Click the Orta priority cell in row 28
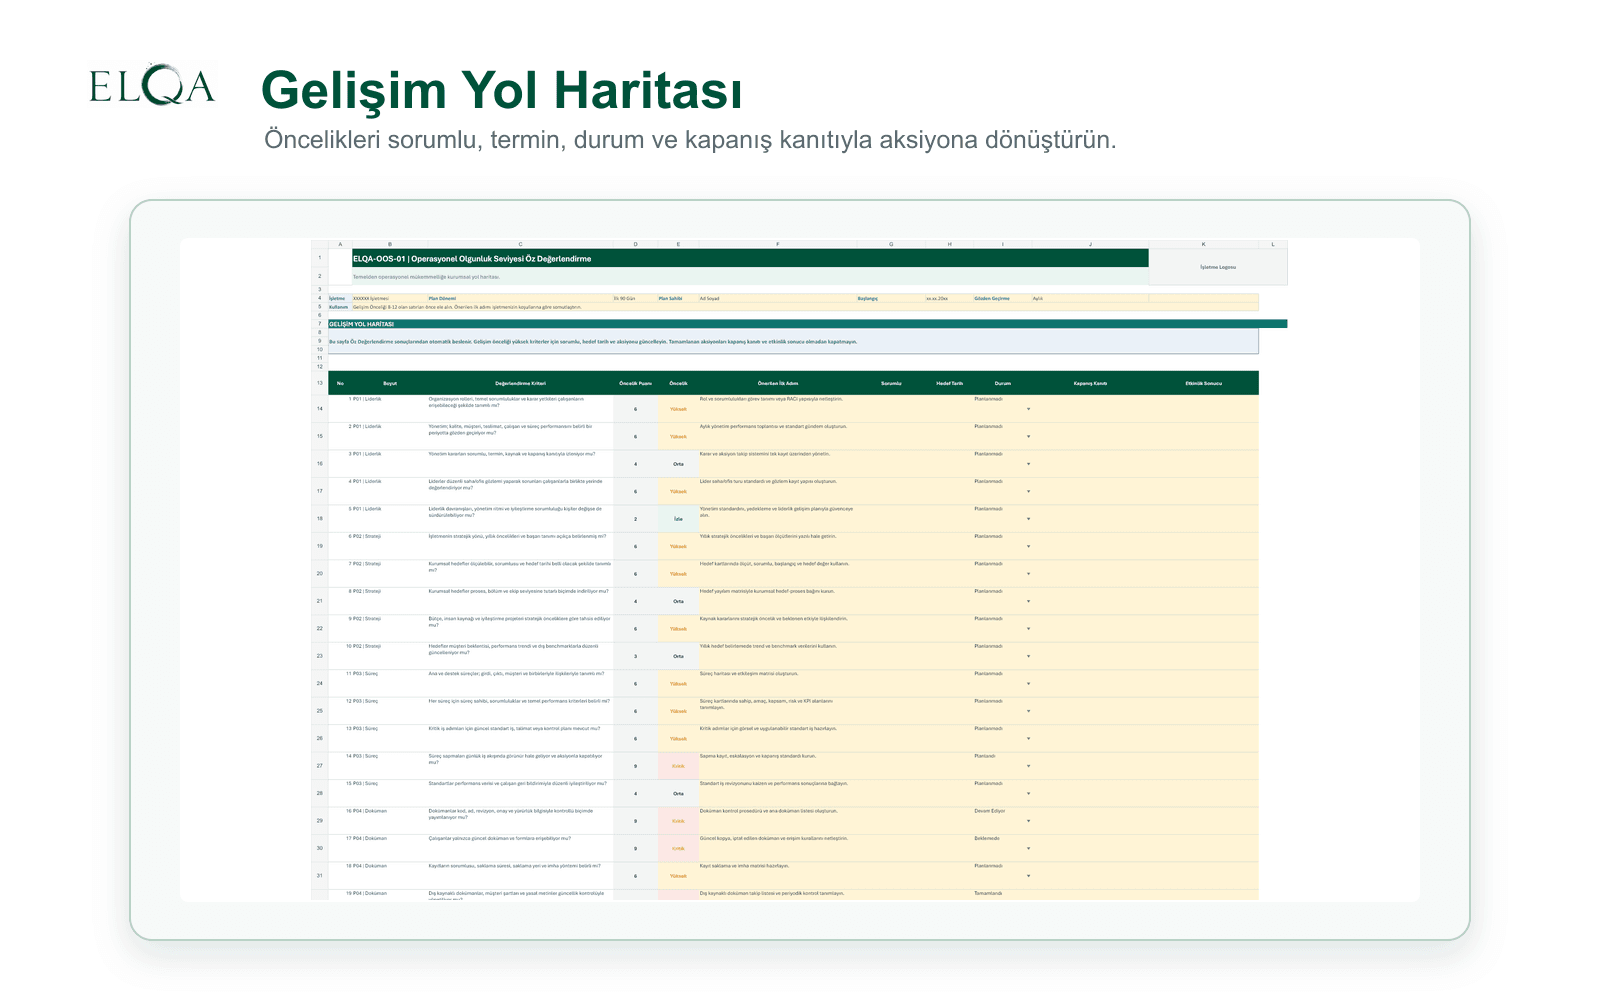 pyautogui.click(x=678, y=794)
